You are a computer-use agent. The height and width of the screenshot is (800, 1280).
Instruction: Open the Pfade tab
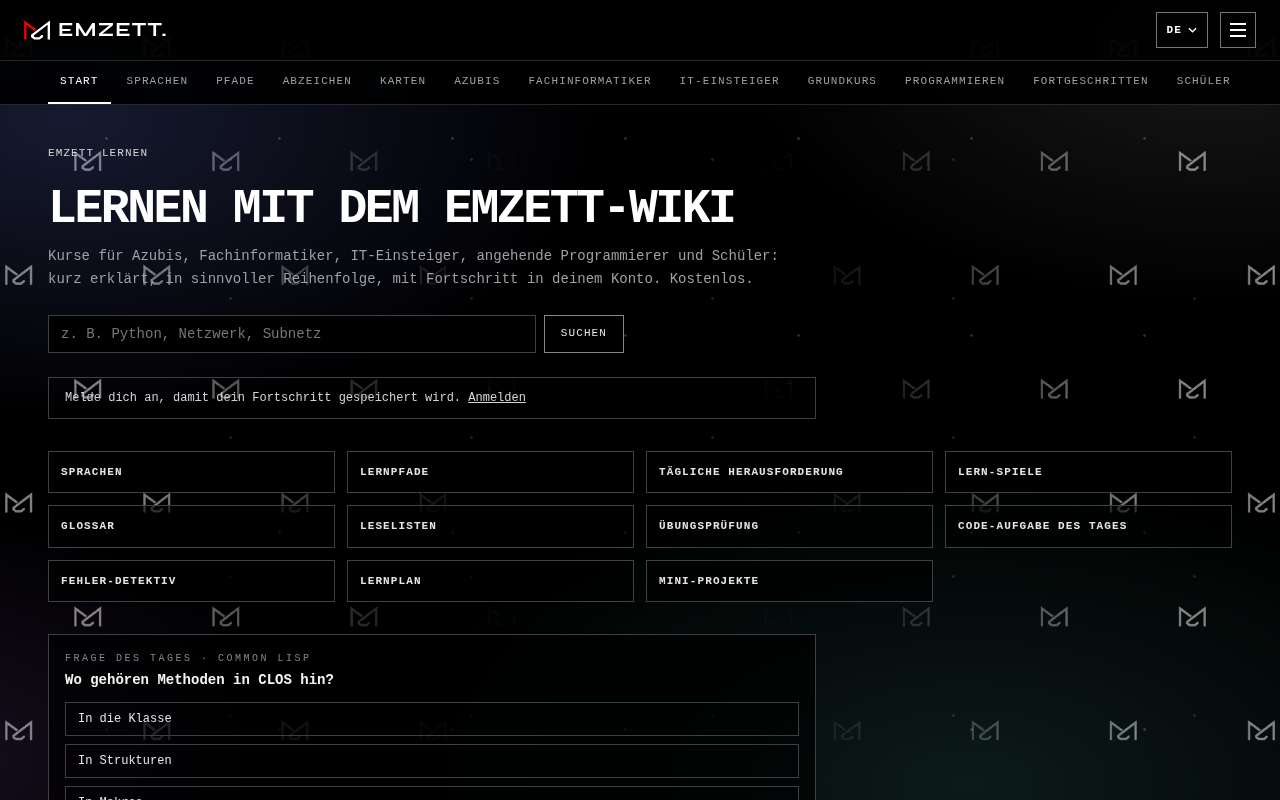(235, 81)
